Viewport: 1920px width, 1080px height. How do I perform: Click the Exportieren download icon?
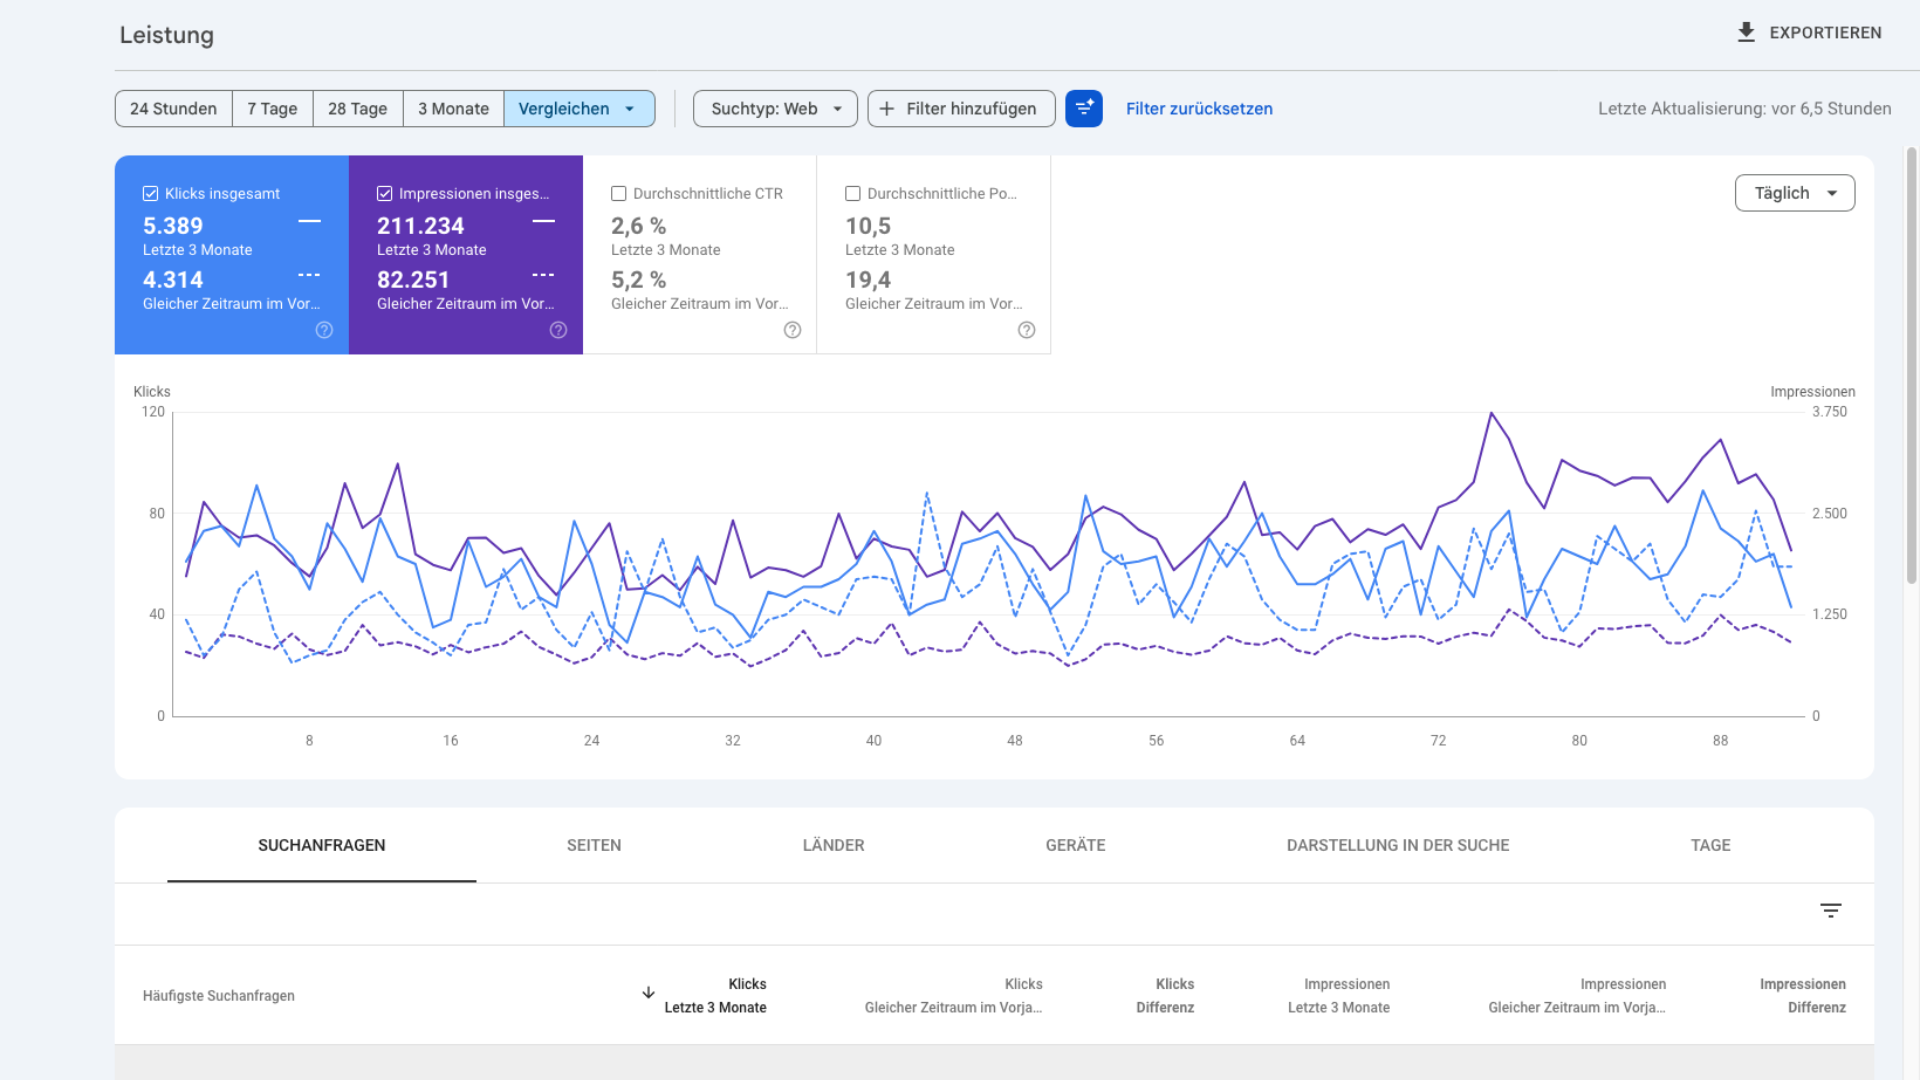[x=1746, y=32]
